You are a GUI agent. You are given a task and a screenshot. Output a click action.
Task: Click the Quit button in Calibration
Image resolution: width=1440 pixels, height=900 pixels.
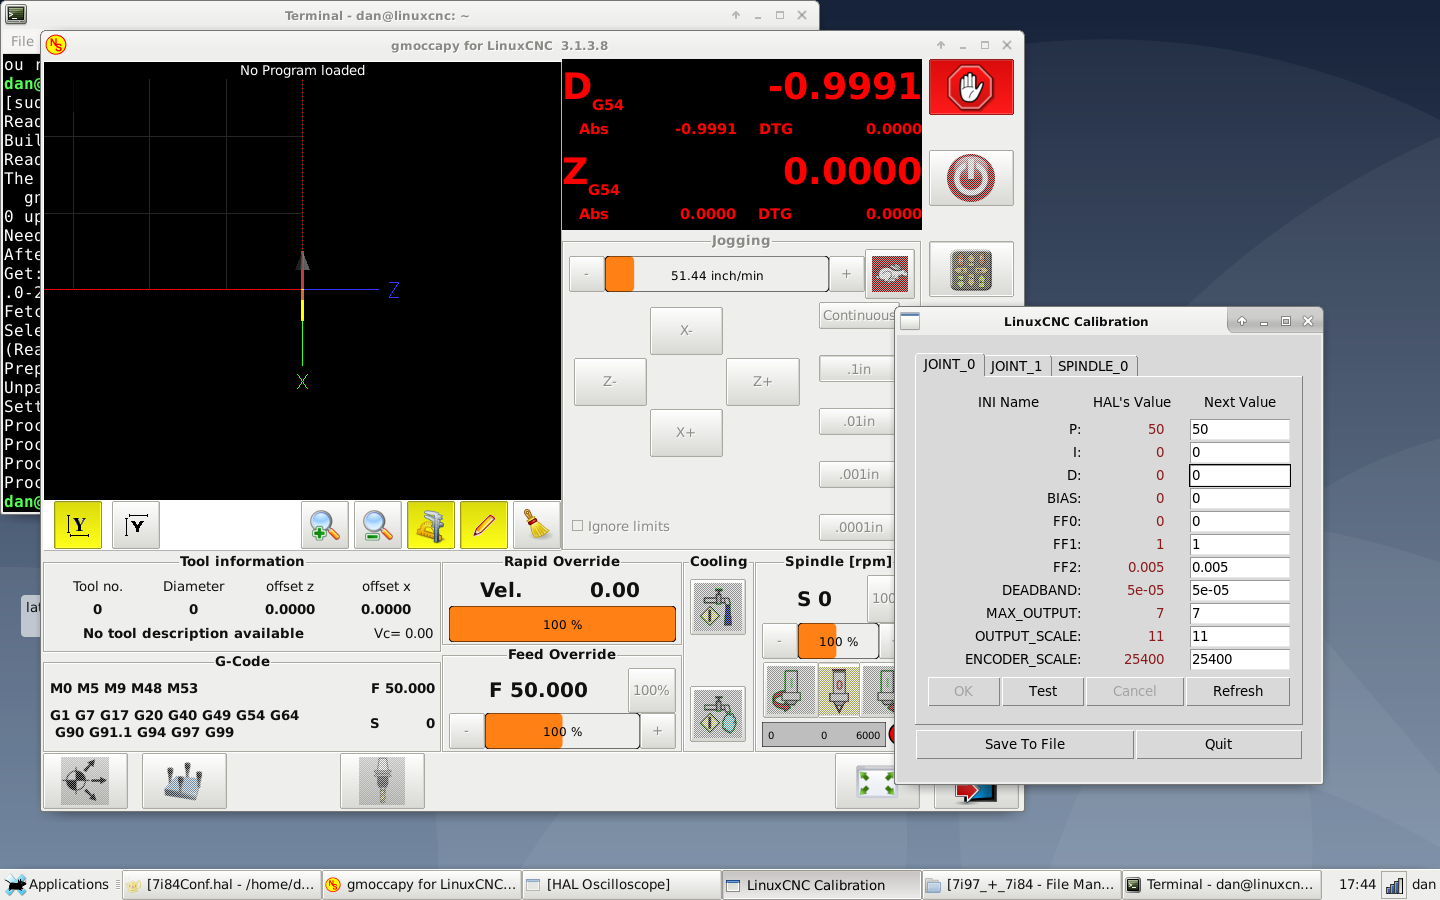pyautogui.click(x=1219, y=744)
